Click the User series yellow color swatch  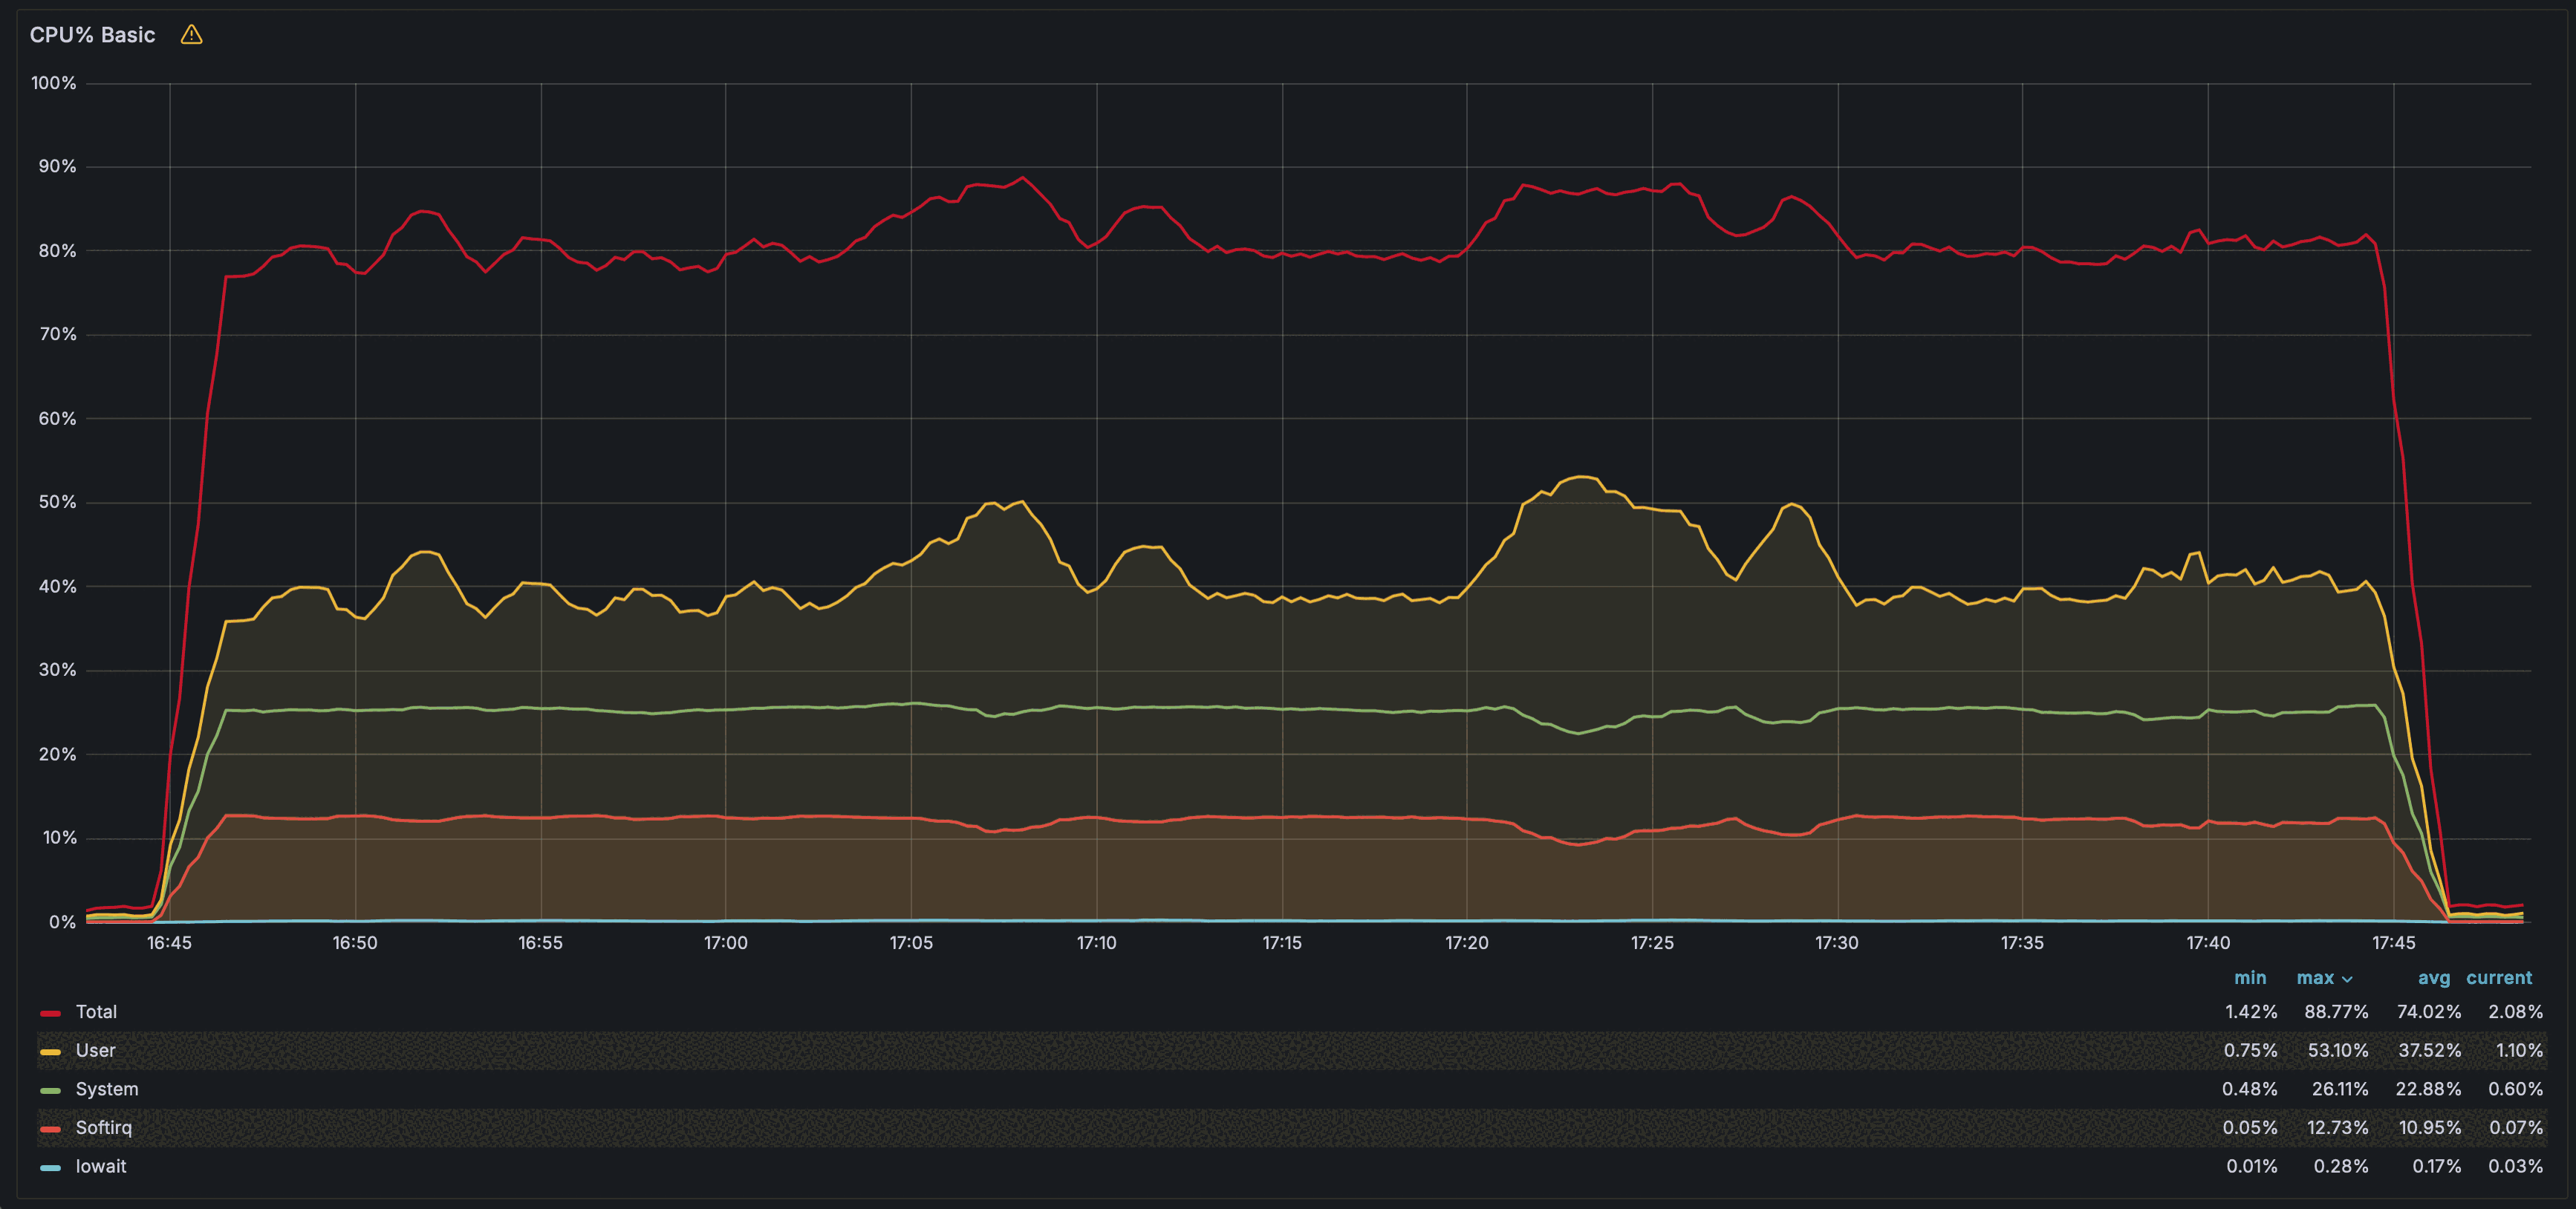[50, 1051]
